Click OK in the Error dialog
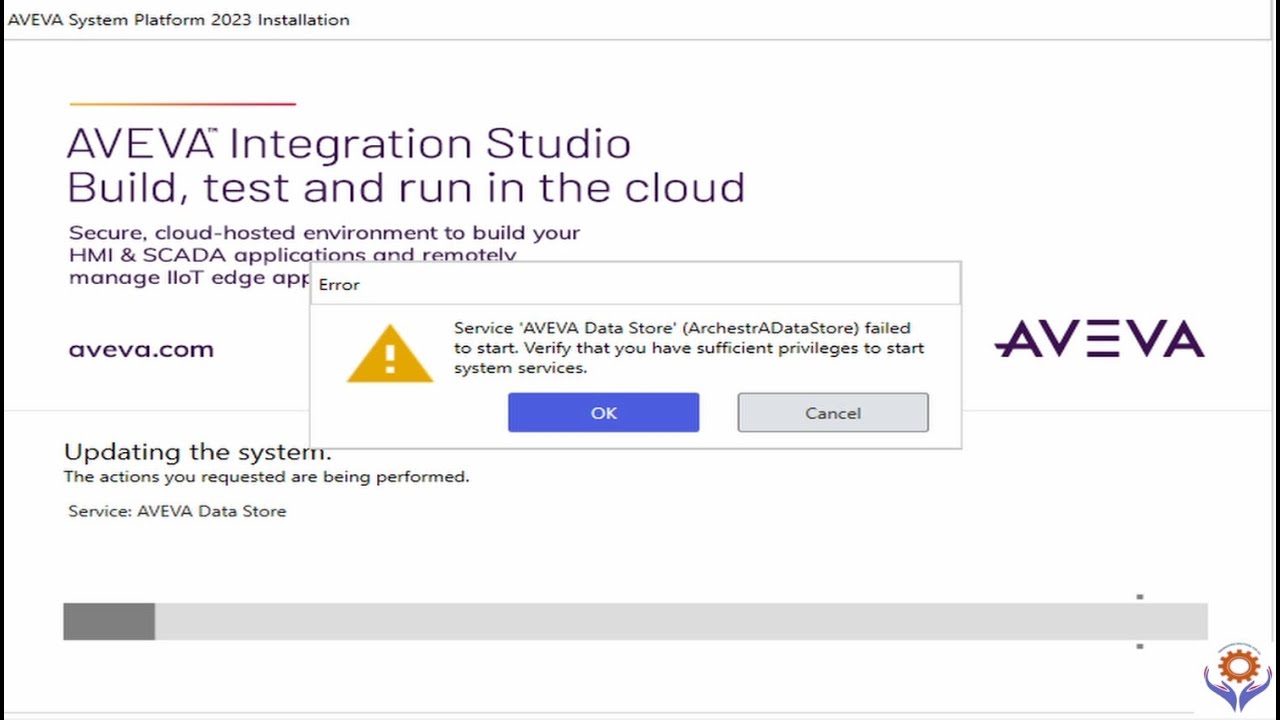 (x=603, y=413)
